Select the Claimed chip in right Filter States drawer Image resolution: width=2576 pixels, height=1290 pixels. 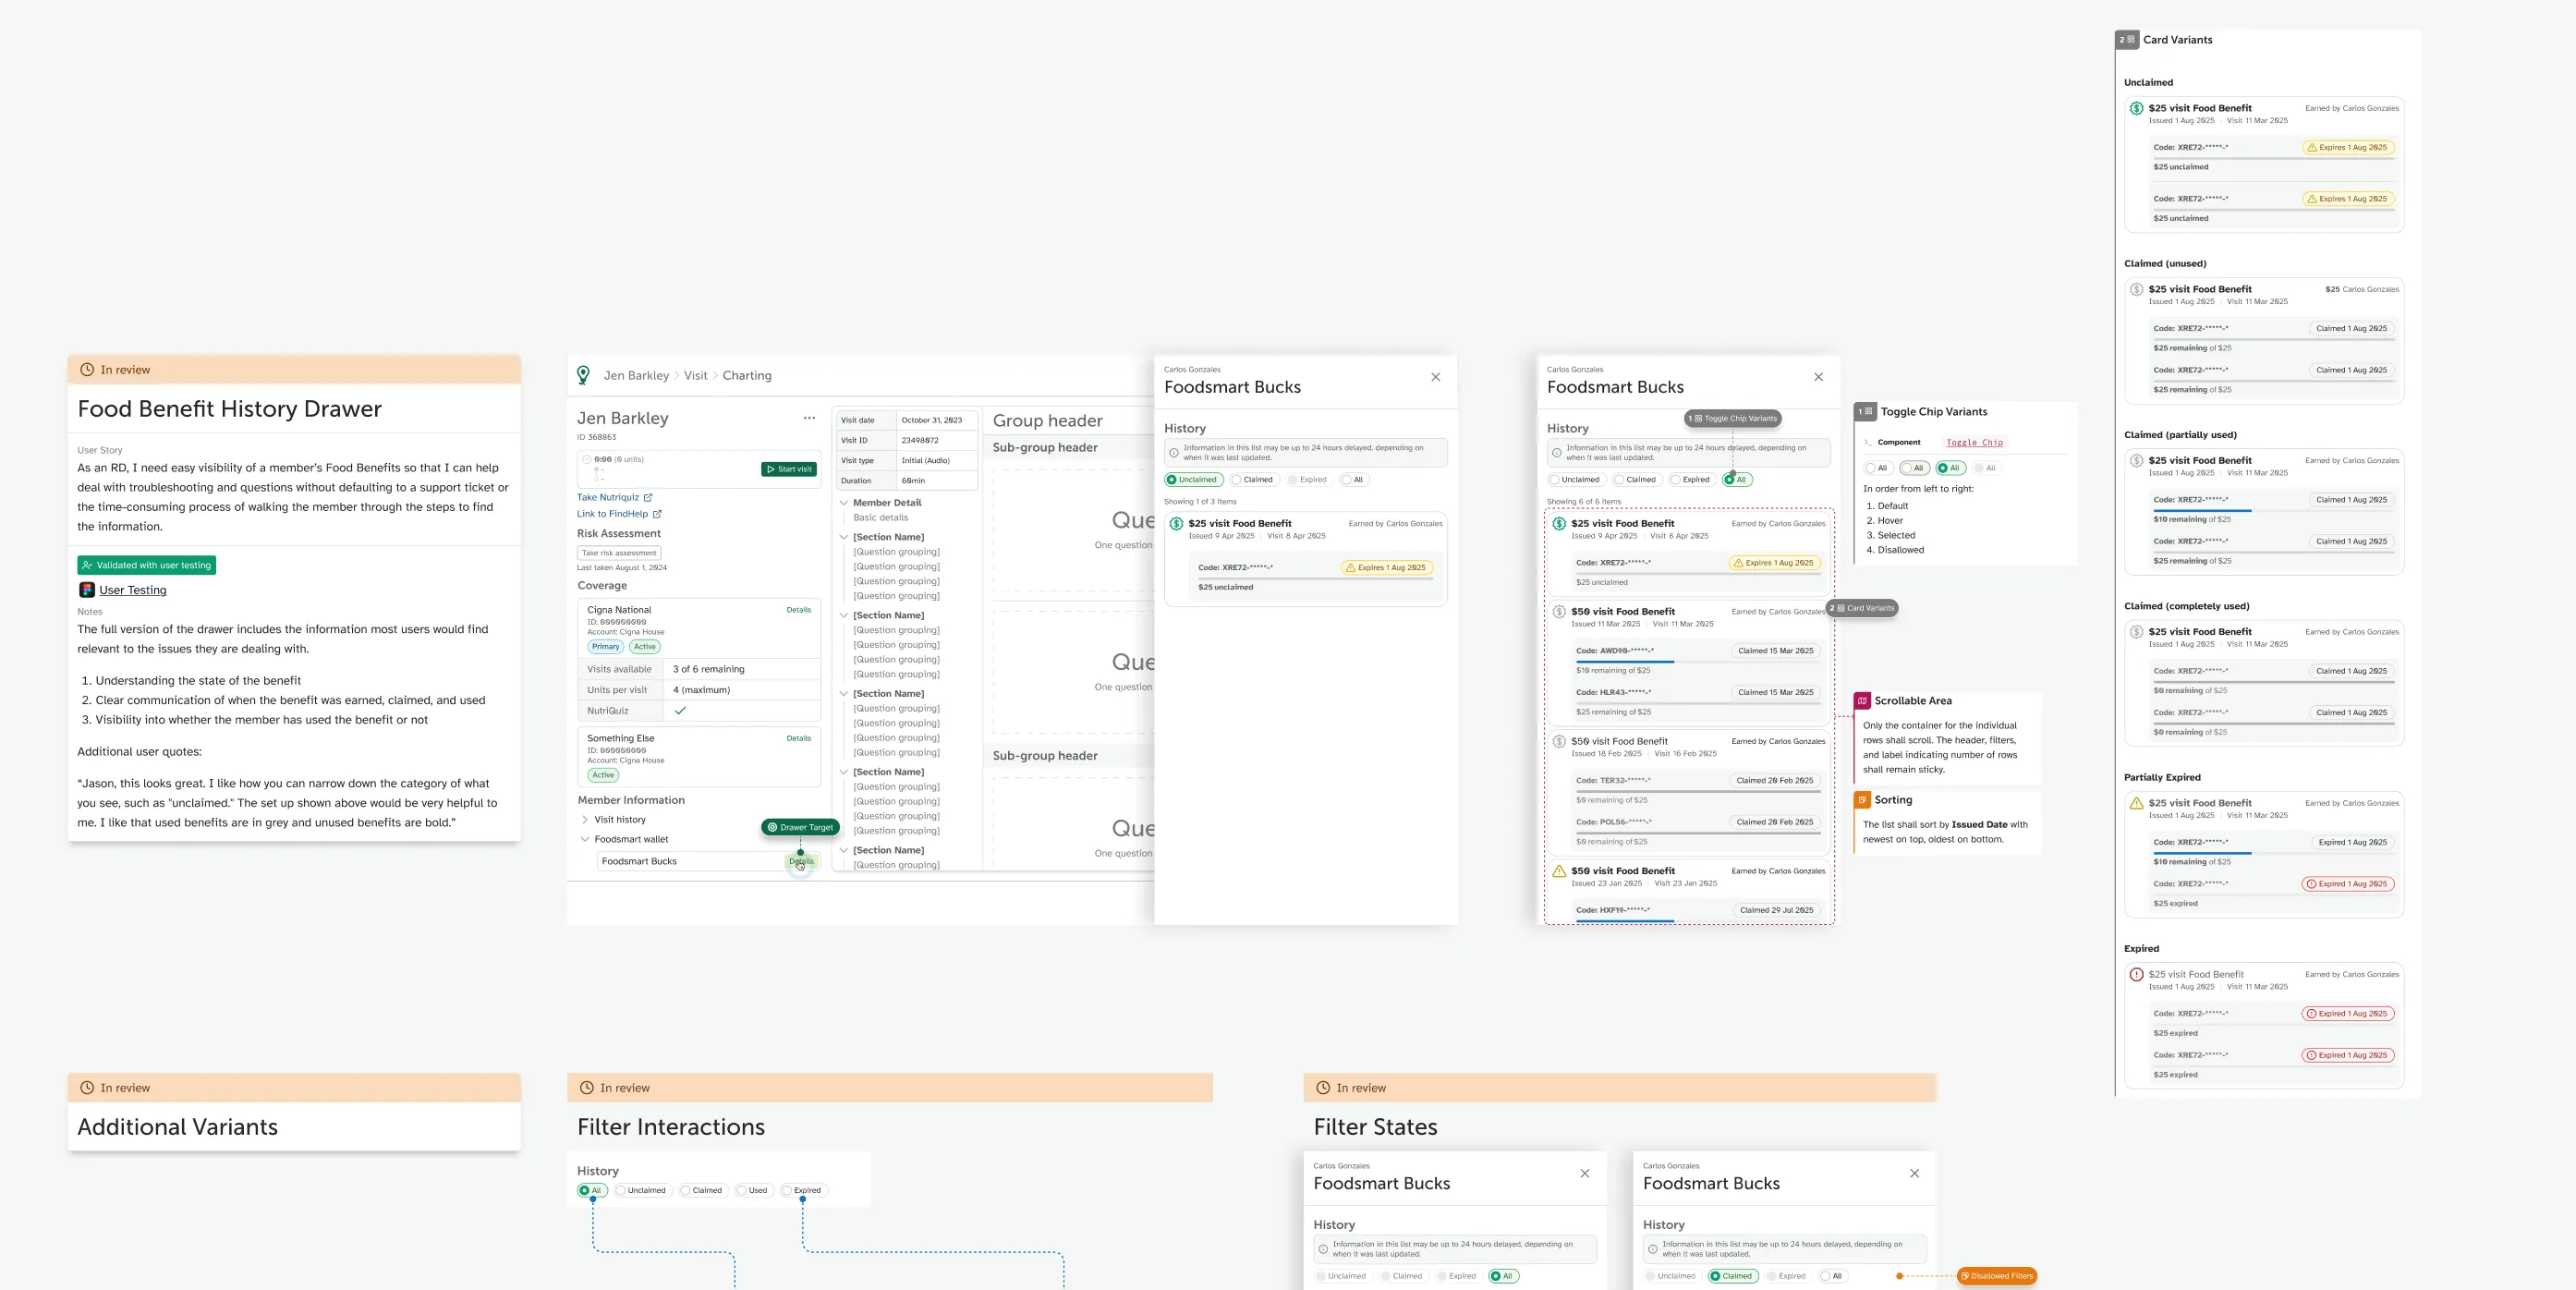(1733, 1276)
